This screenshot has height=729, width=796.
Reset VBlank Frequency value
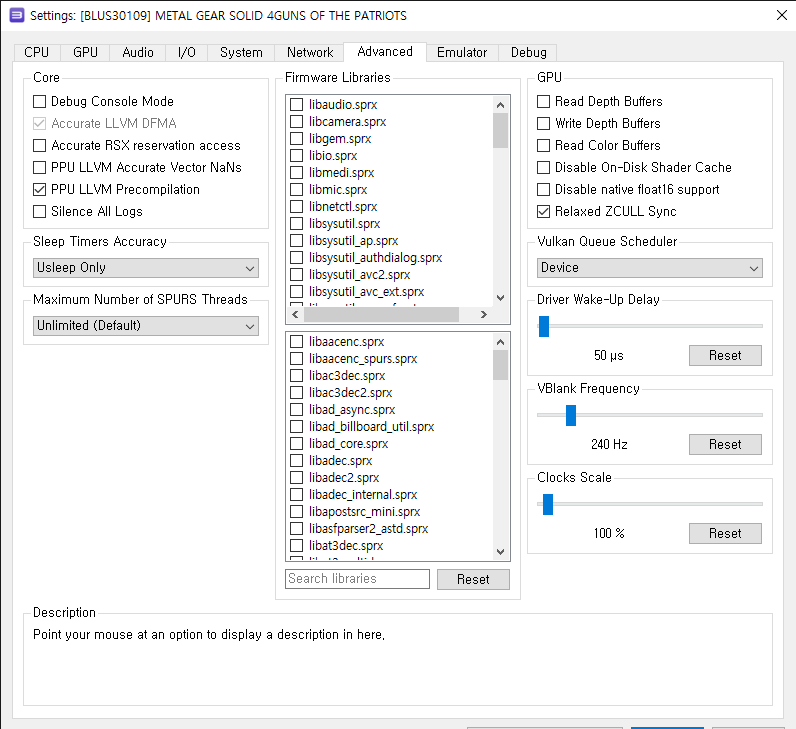point(725,444)
